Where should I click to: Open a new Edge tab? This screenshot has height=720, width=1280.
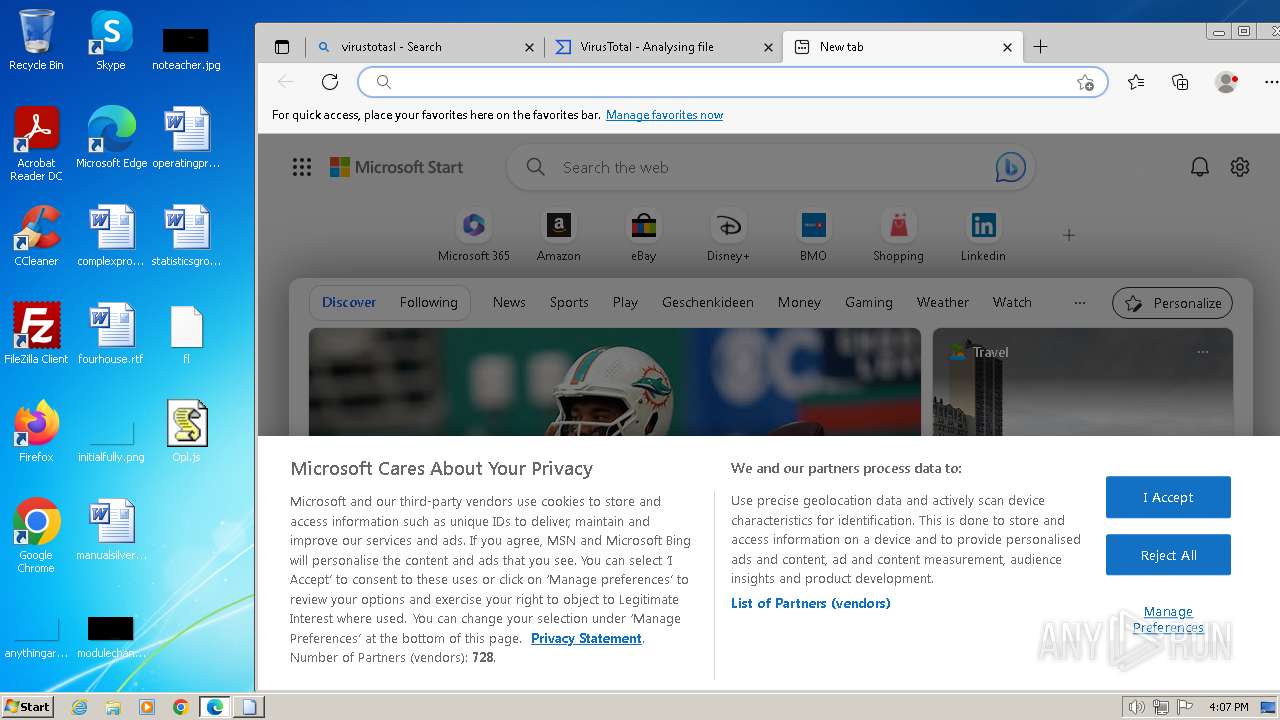pyautogui.click(x=1040, y=47)
